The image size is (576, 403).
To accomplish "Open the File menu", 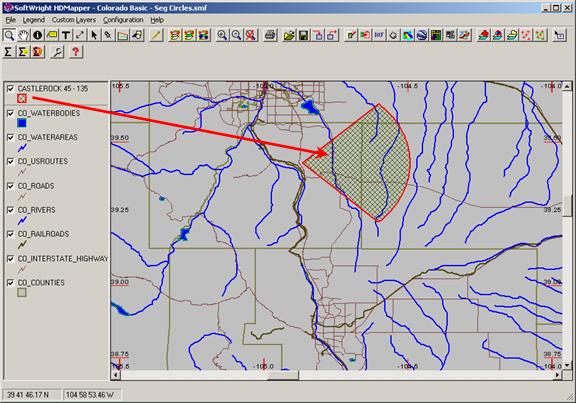I will click(11, 20).
